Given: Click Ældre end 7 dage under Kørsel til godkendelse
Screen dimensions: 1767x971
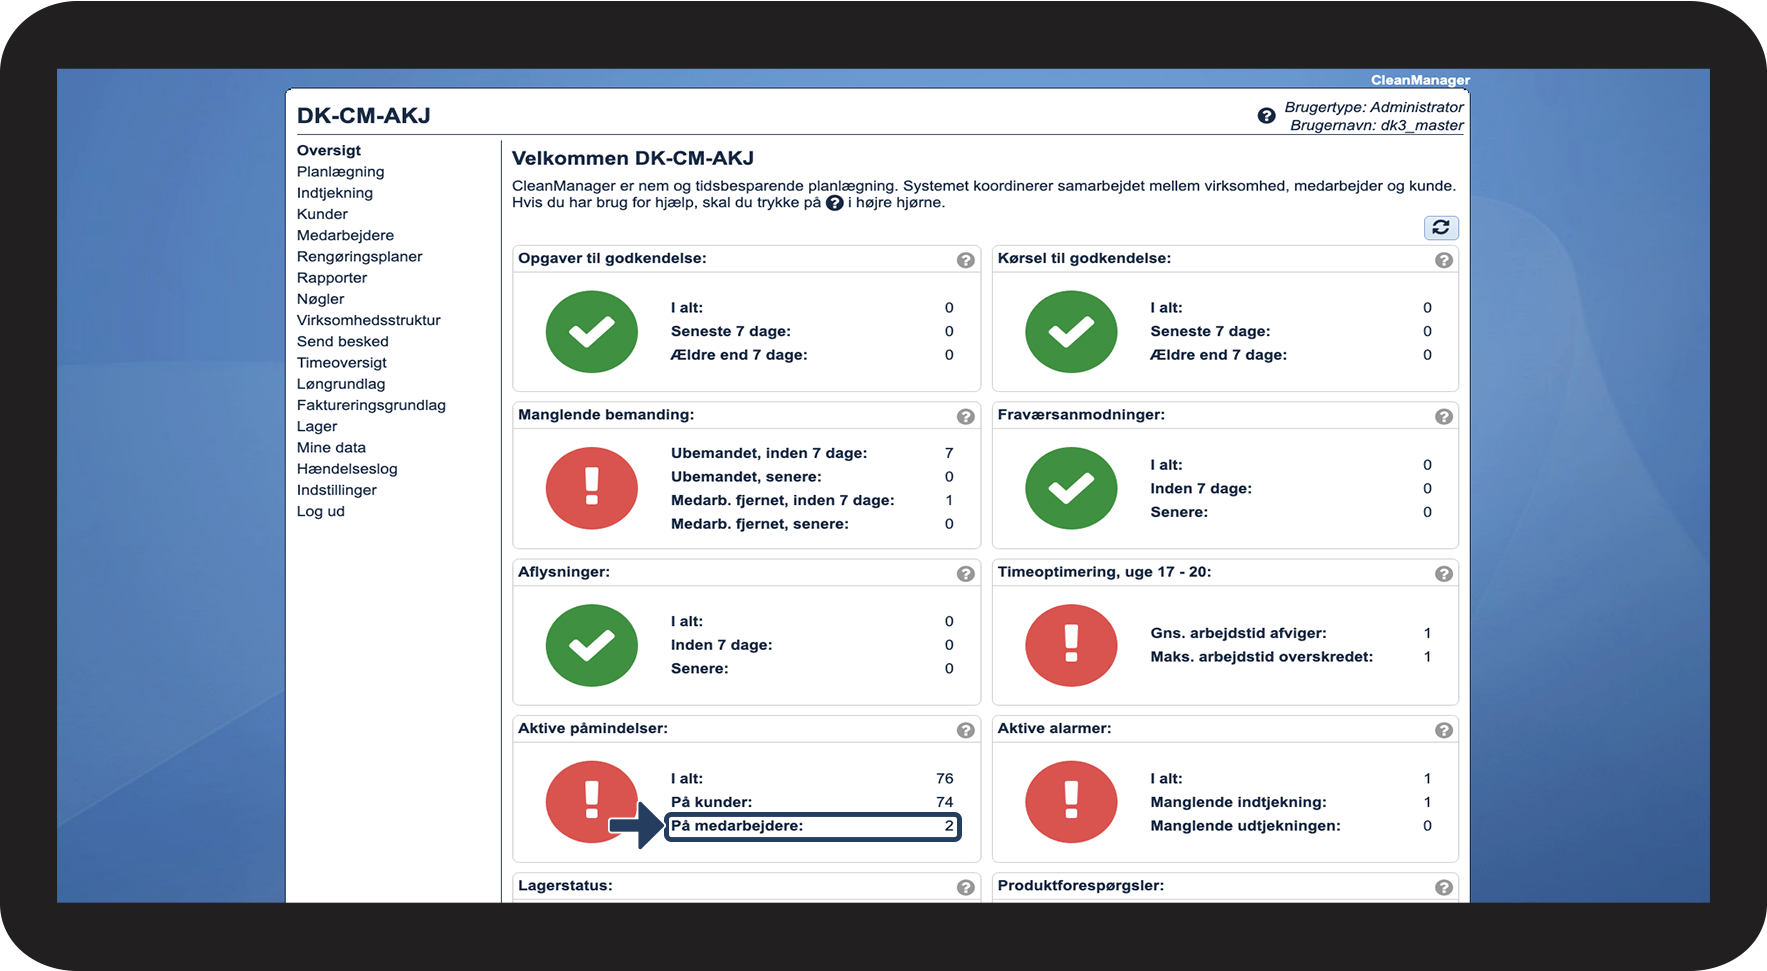Looking at the screenshot, I should click(x=1291, y=355).
